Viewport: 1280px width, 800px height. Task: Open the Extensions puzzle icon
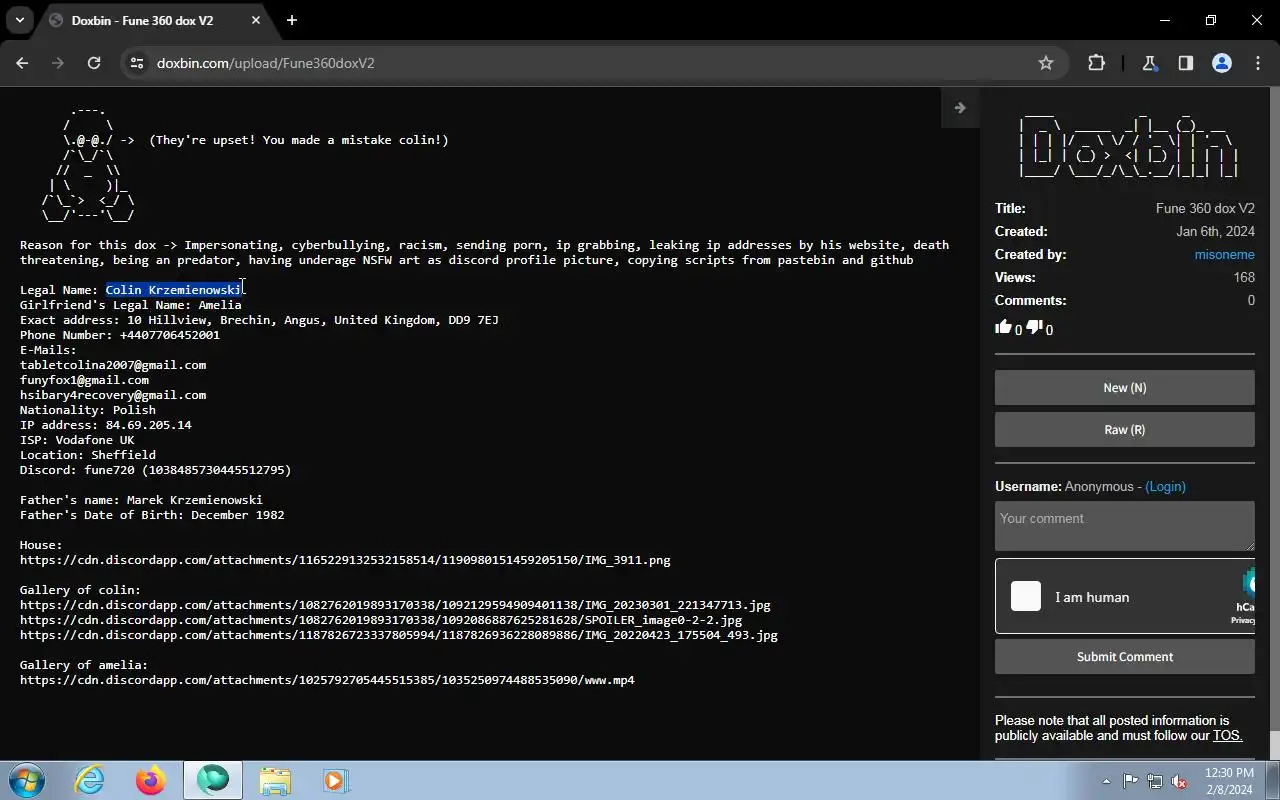(x=1096, y=63)
